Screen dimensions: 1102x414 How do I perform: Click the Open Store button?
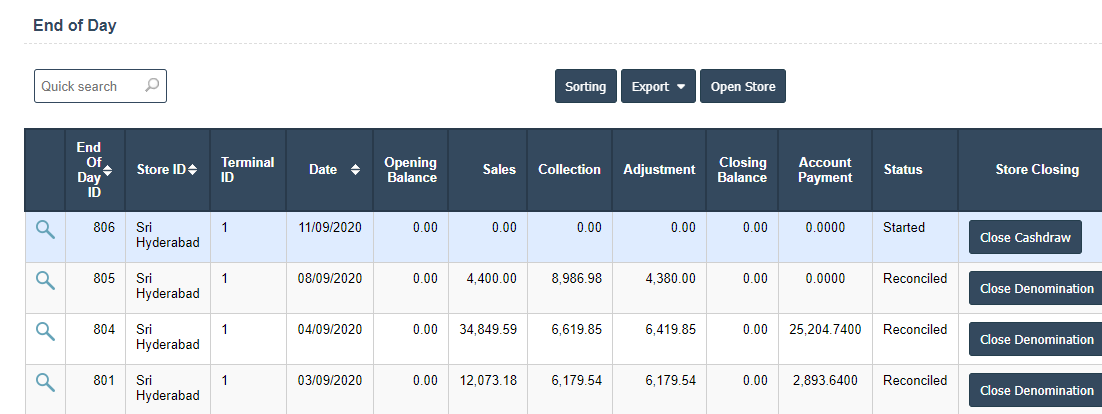click(x=742, y=87)
